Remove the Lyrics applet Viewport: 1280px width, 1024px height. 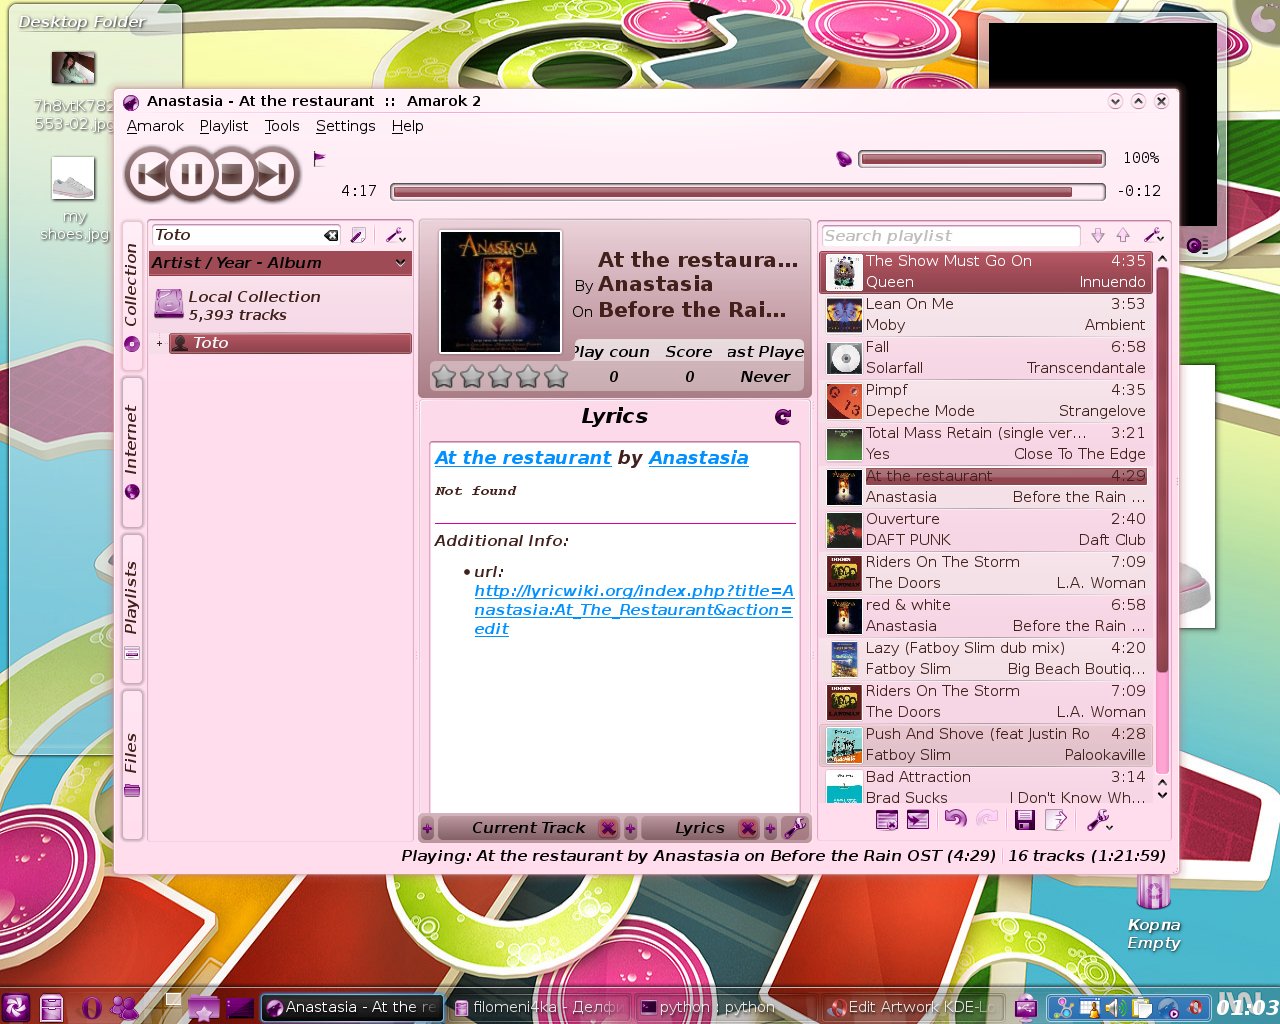pyautogui.click(x=747, y=828)
